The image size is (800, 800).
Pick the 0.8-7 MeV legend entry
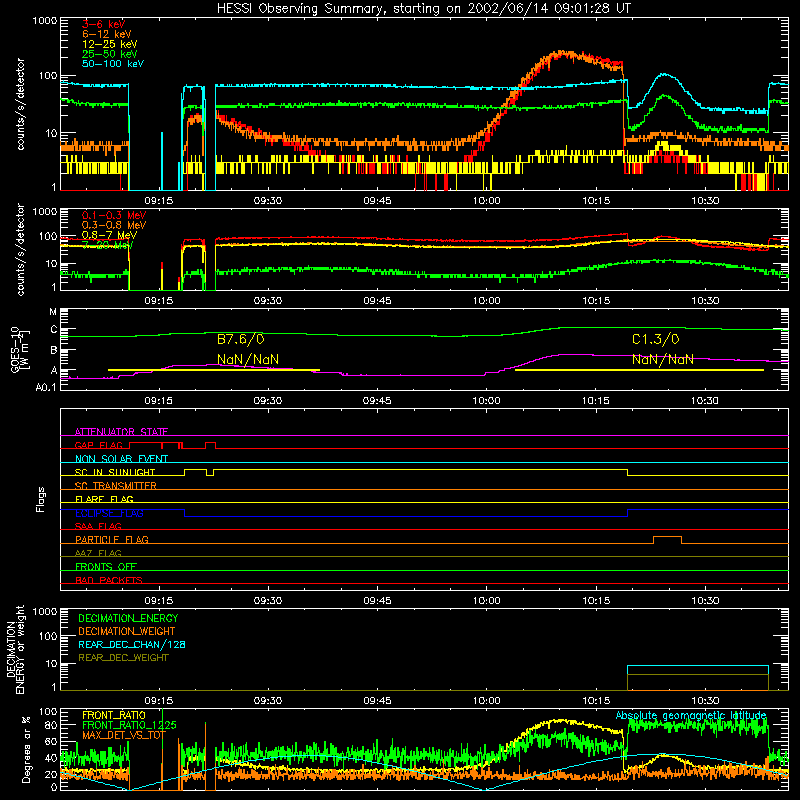pos(109,235)
